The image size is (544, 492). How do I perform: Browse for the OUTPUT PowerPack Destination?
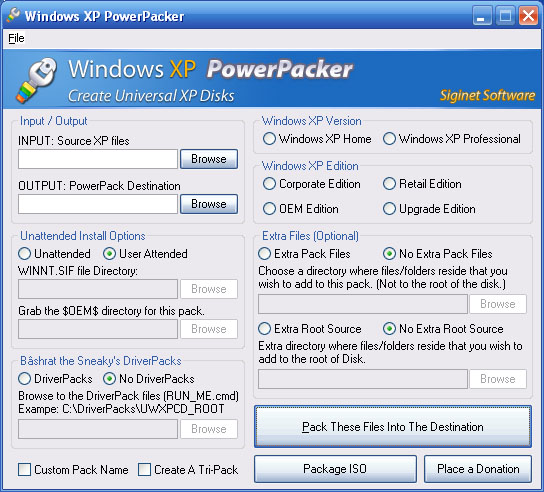coord(209,204)
